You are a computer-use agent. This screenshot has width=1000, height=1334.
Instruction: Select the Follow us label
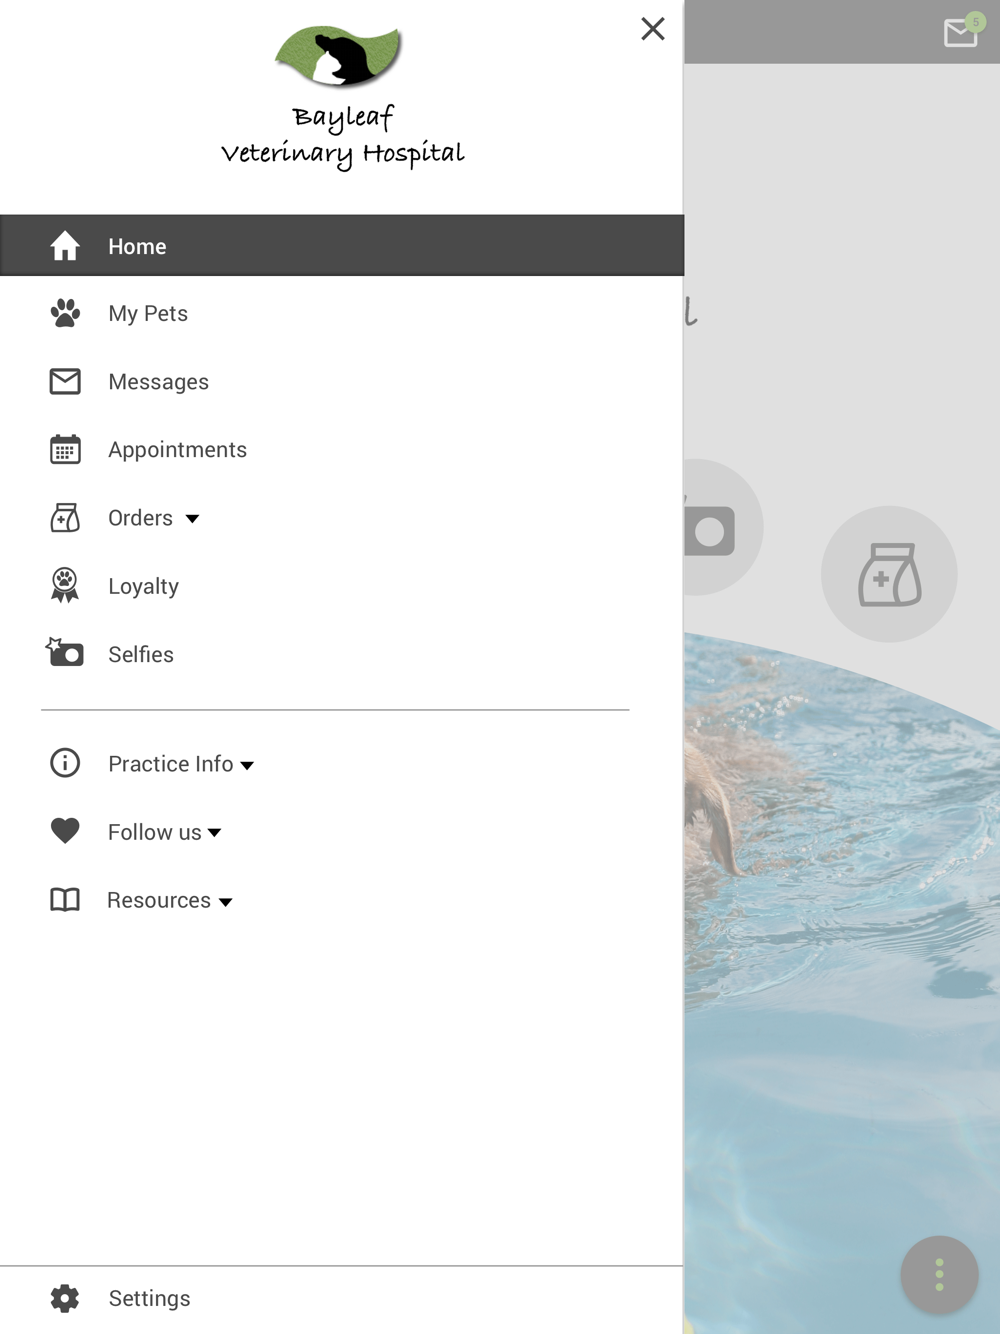[x=155, y=832]
